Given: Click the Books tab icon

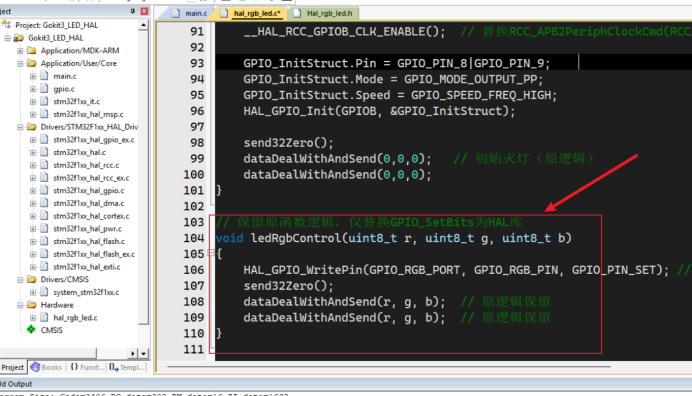Looking at the screenshot, I should click(x=35, y=367).
